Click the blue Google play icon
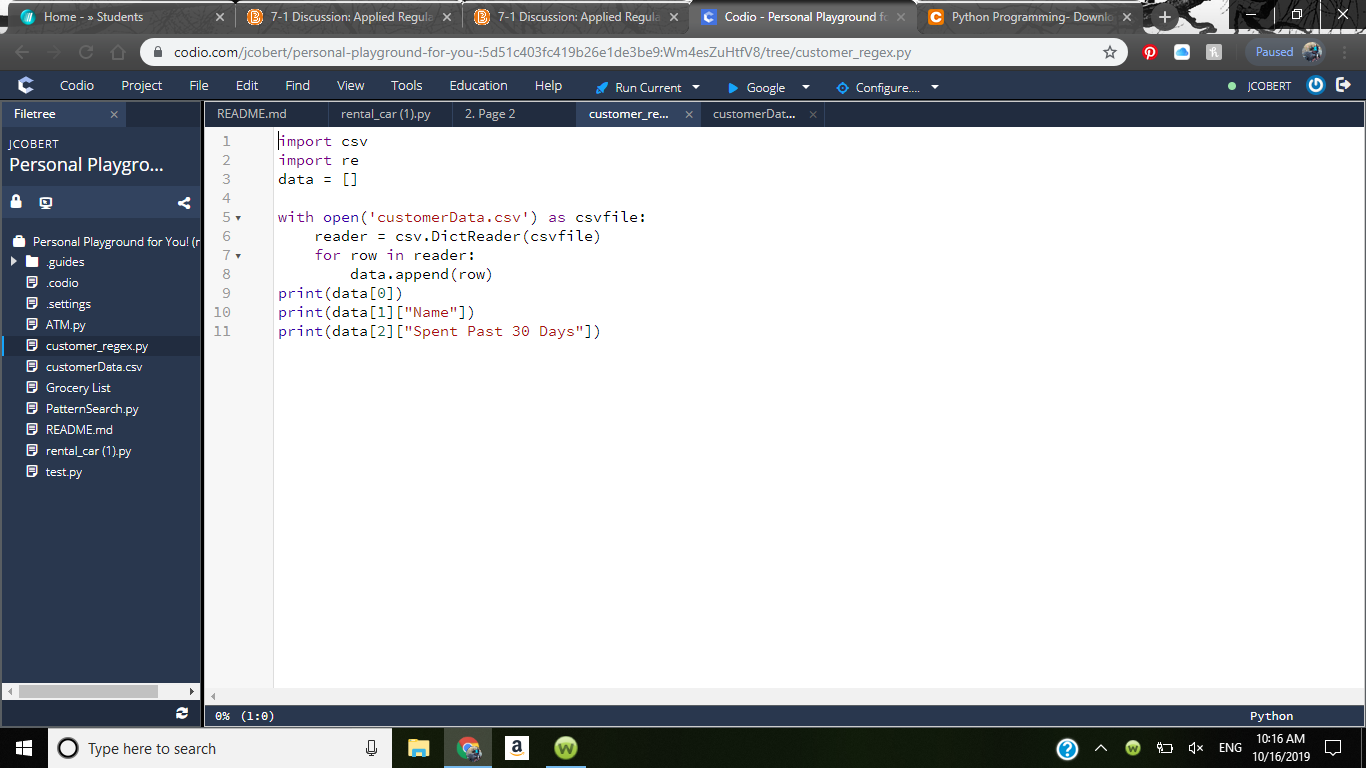The image size is (1366, 768). pos(733,88)
